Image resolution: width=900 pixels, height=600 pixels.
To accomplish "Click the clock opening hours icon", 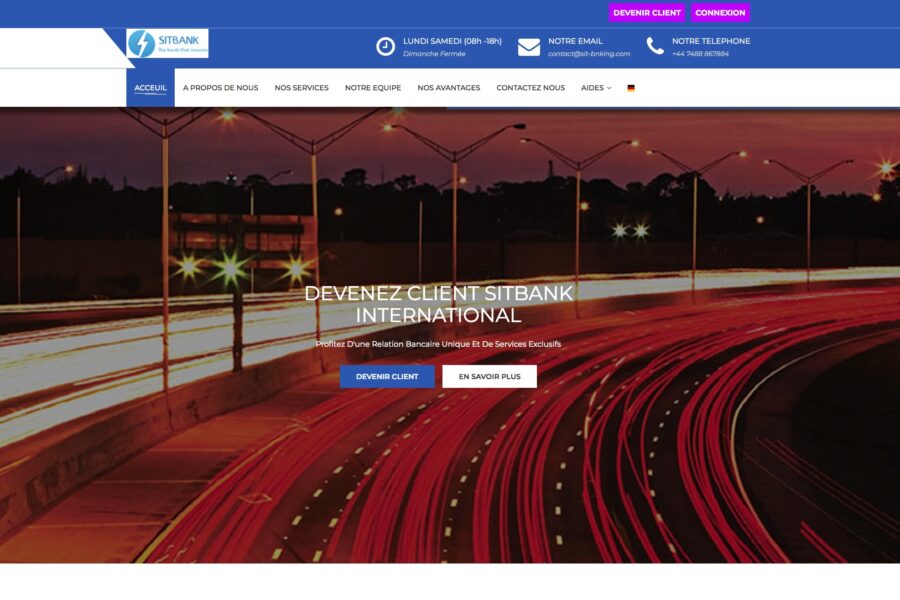I will click(385, 47).
